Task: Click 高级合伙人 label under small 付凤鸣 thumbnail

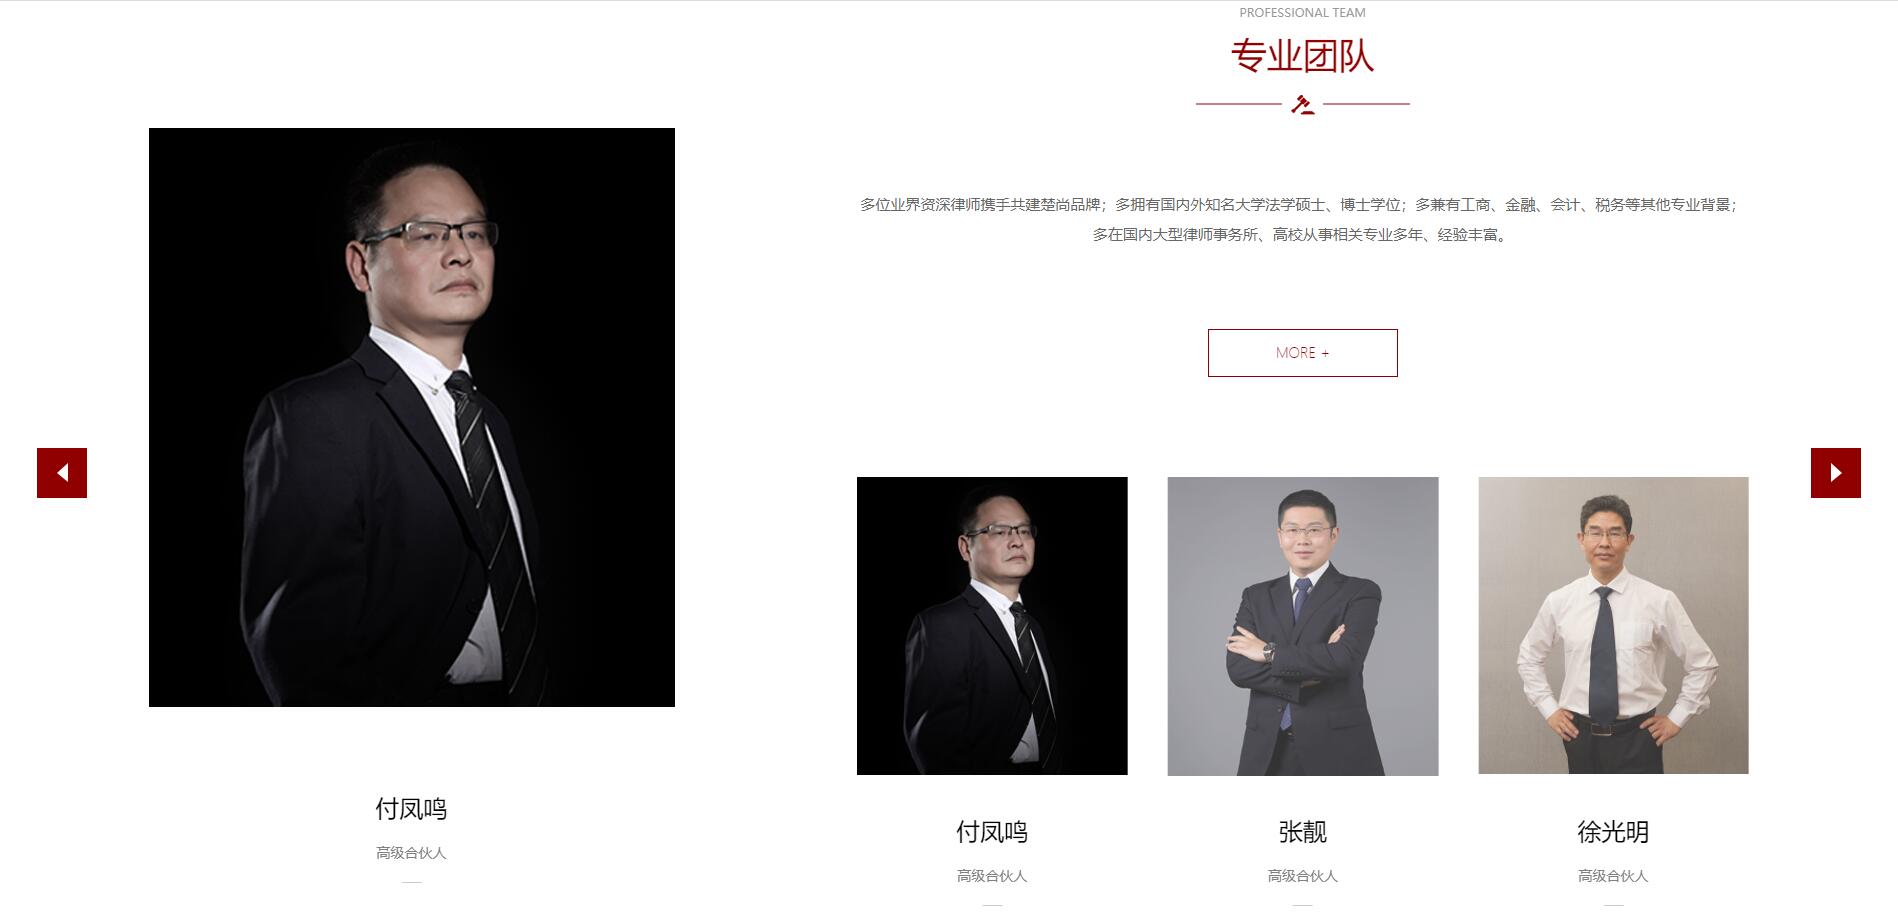Action: click(992, 876)
